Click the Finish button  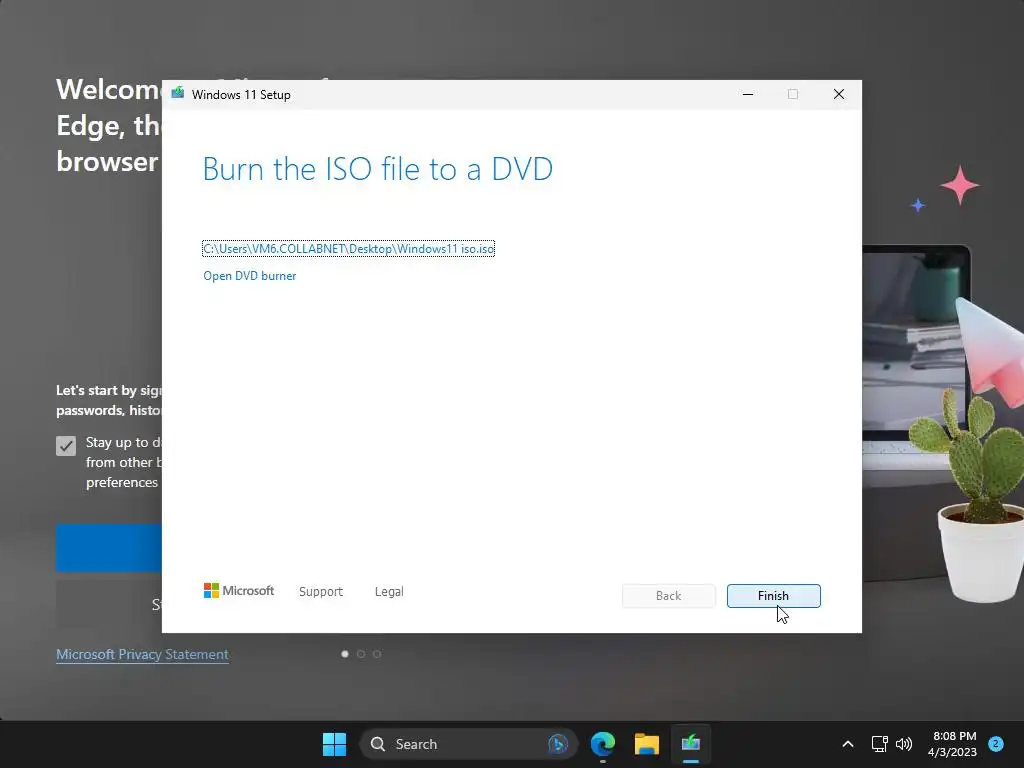[x=773, y=596]
